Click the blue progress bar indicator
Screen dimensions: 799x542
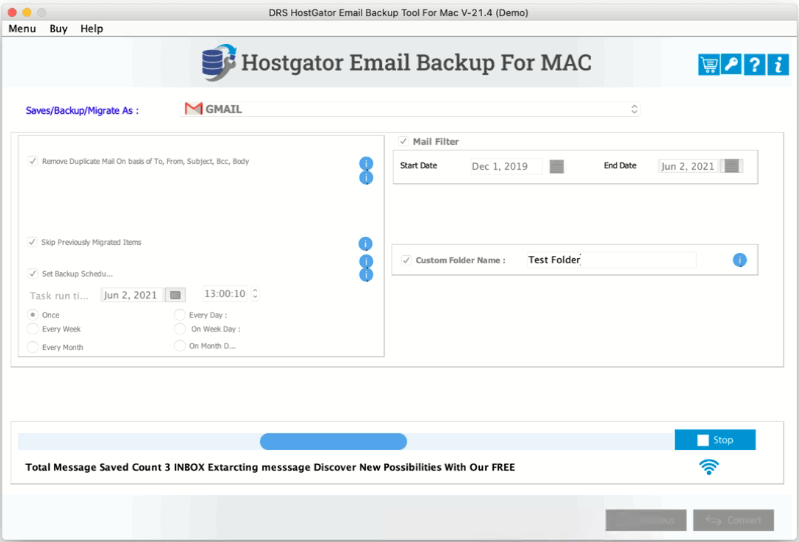click(x=333, y=441)
